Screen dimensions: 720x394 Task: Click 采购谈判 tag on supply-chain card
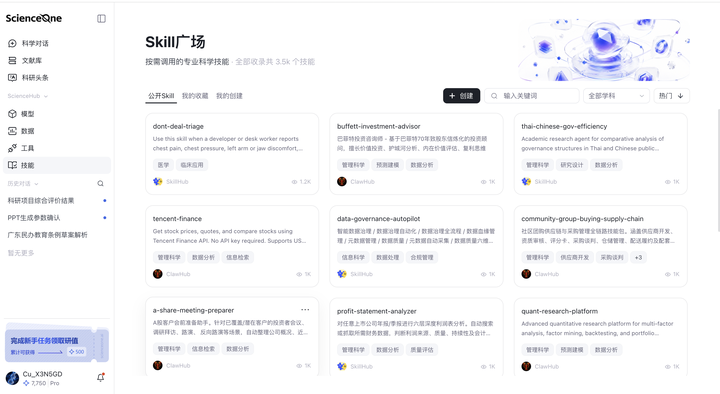point(612,257)
